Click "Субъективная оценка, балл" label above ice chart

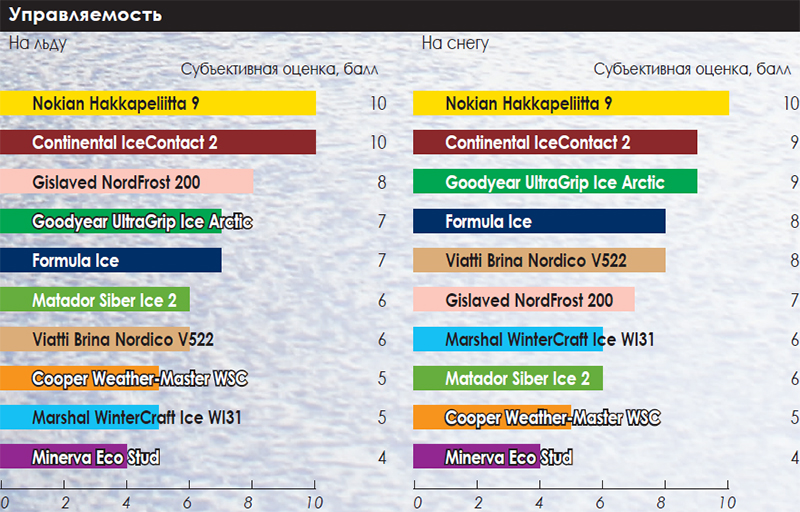click(279, 69)
